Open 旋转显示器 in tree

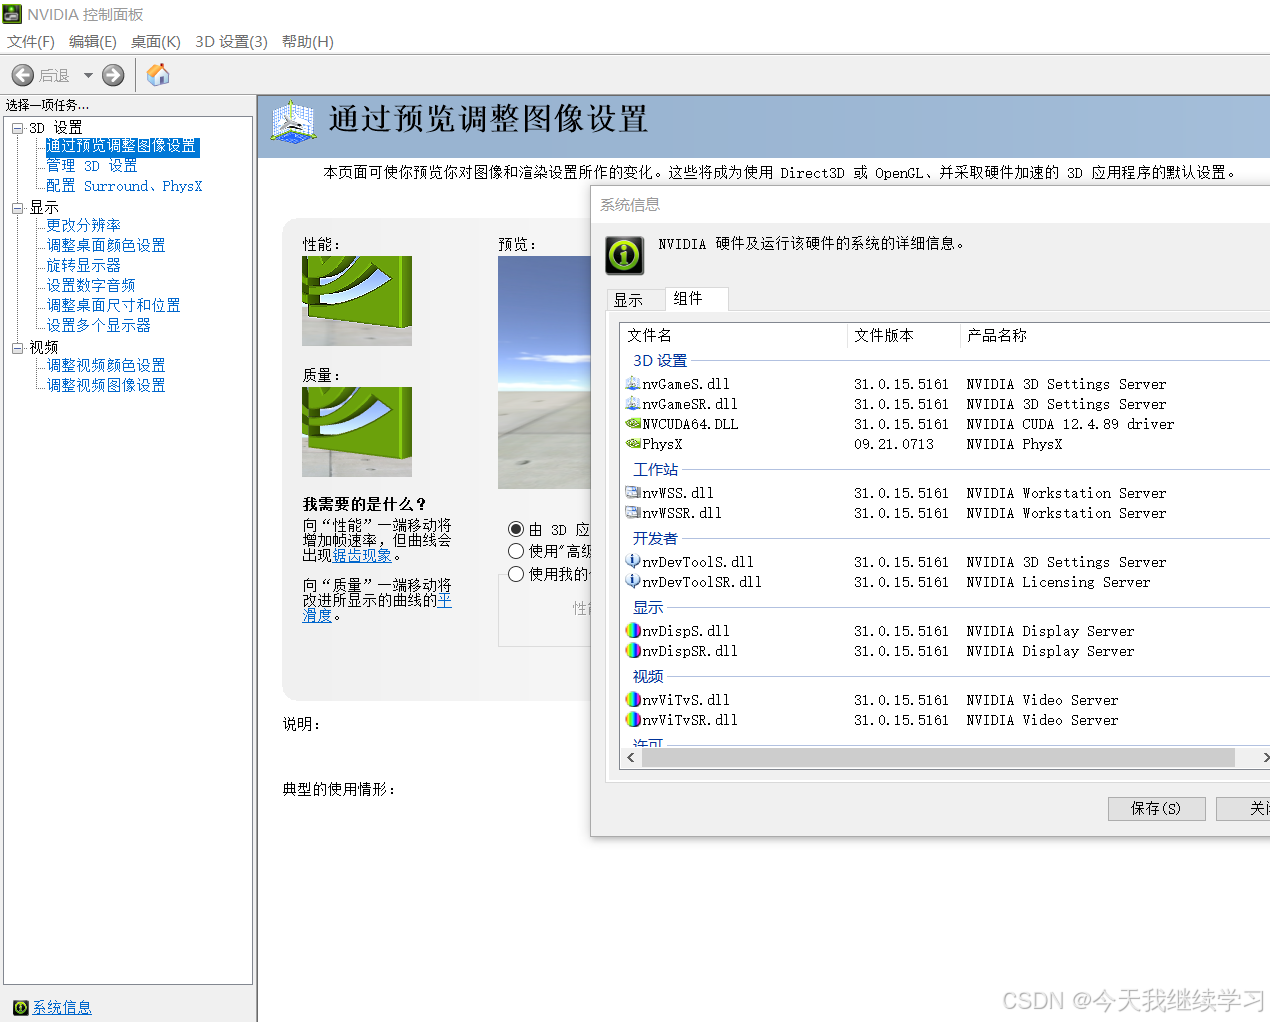(84, 266)
